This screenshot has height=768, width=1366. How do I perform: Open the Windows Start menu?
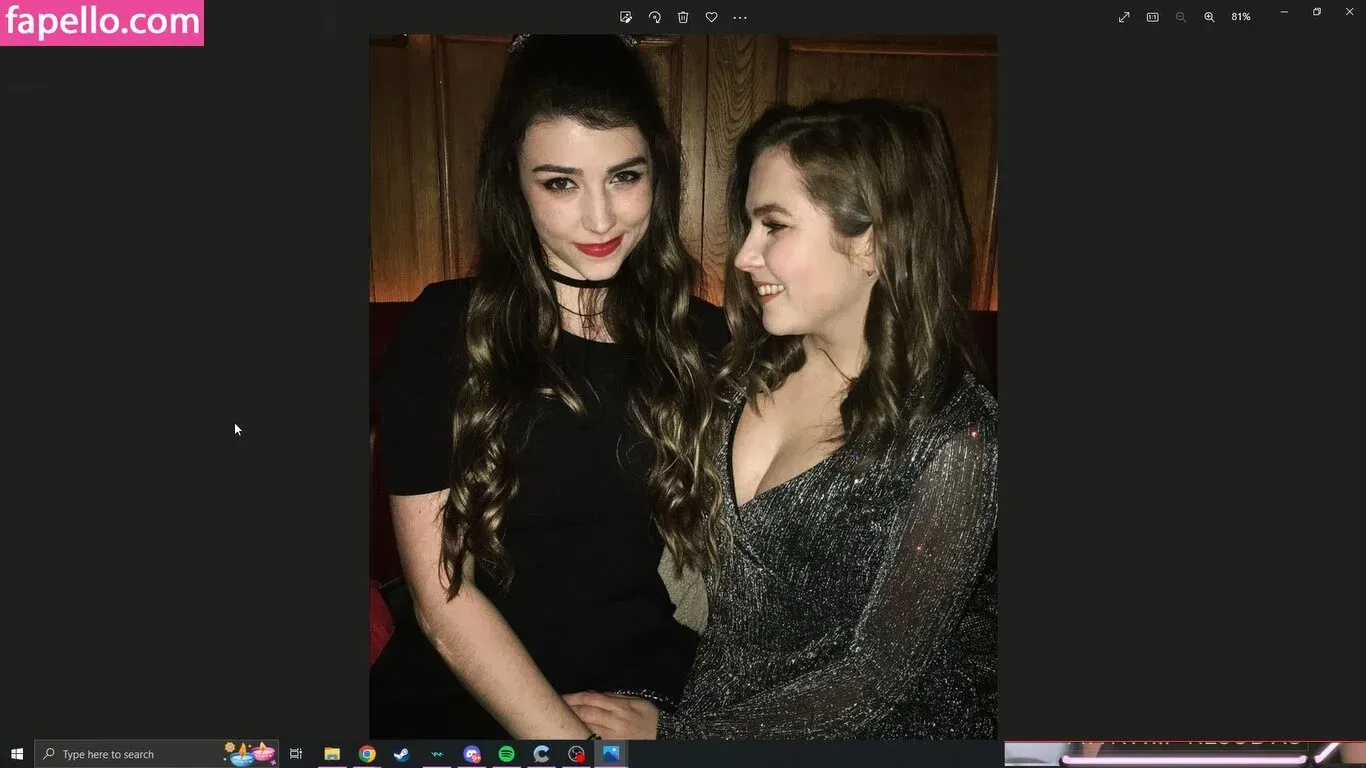[17, 754]
